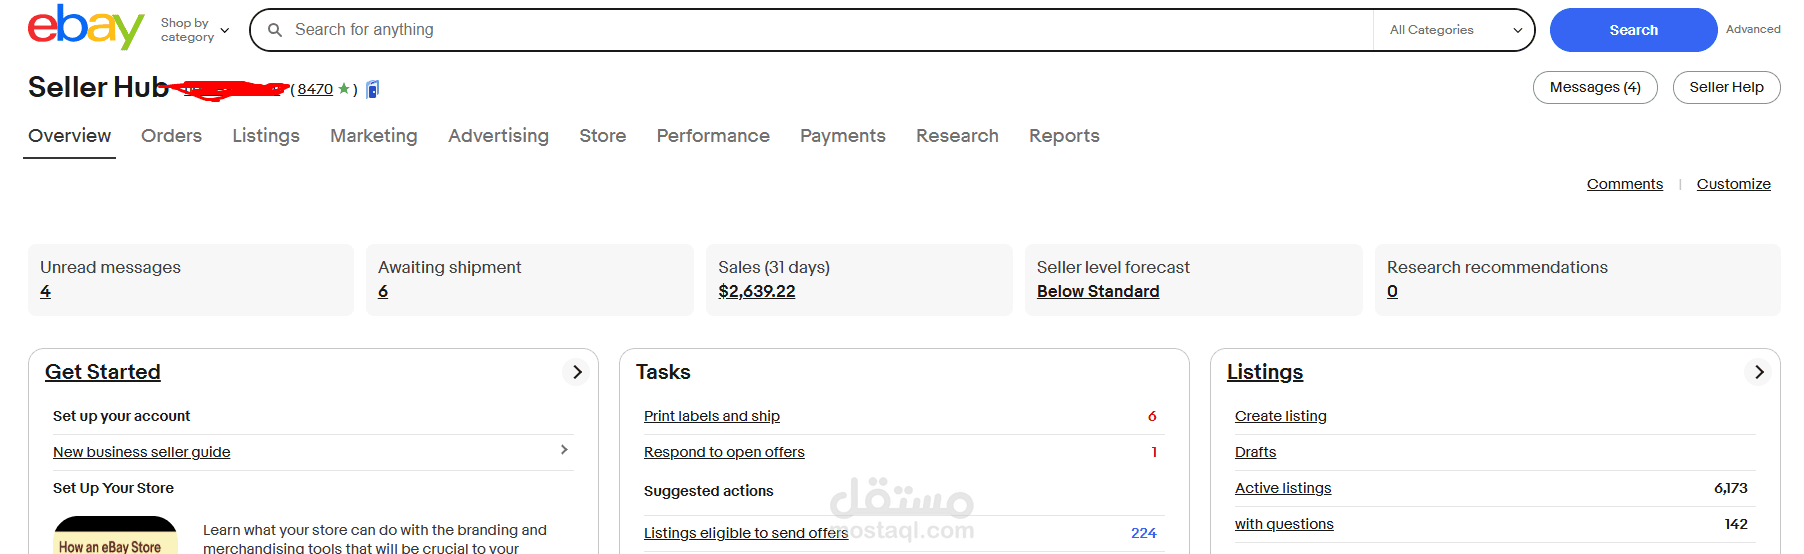Open Respond to open offers task
Viewport: 1804px width, 554px height.
[x=724, y=452]
